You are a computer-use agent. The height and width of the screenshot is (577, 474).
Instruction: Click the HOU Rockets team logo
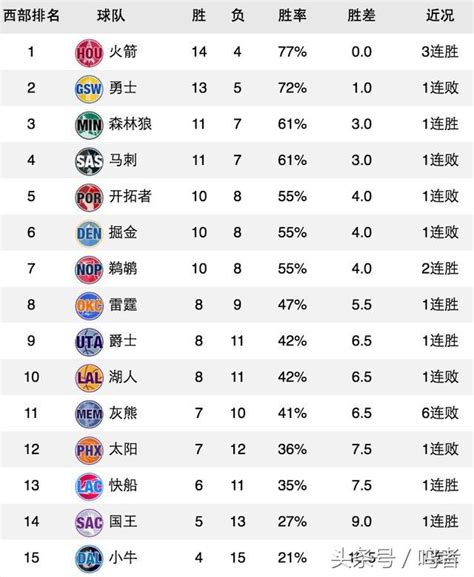(x=89, y=53)
